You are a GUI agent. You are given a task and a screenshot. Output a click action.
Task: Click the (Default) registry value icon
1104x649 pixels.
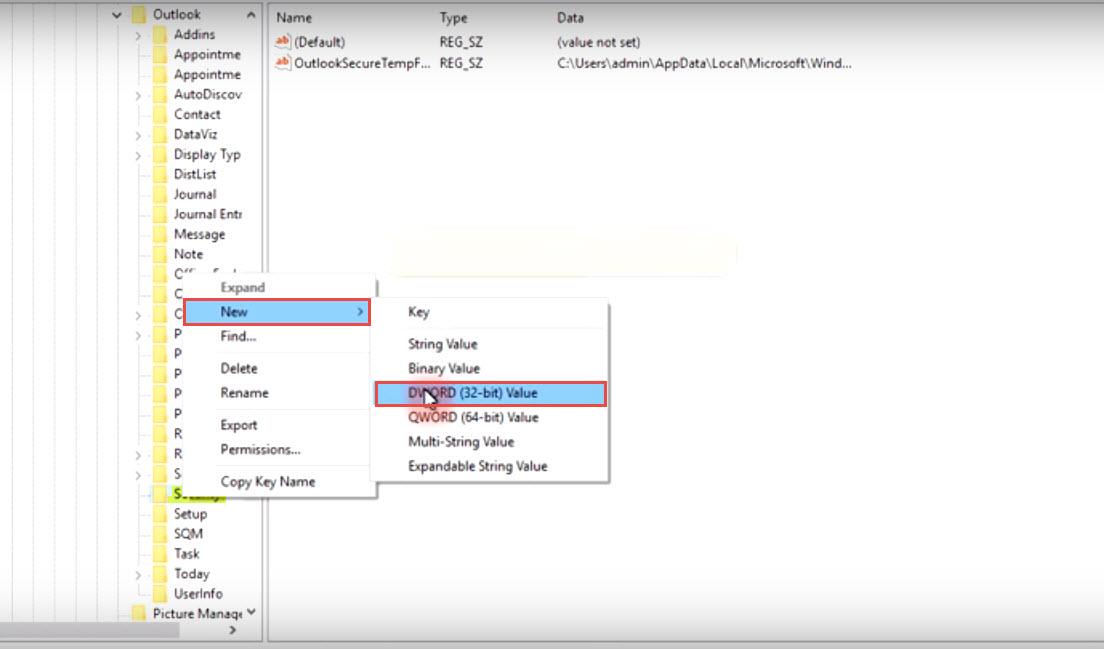point(283,42)
